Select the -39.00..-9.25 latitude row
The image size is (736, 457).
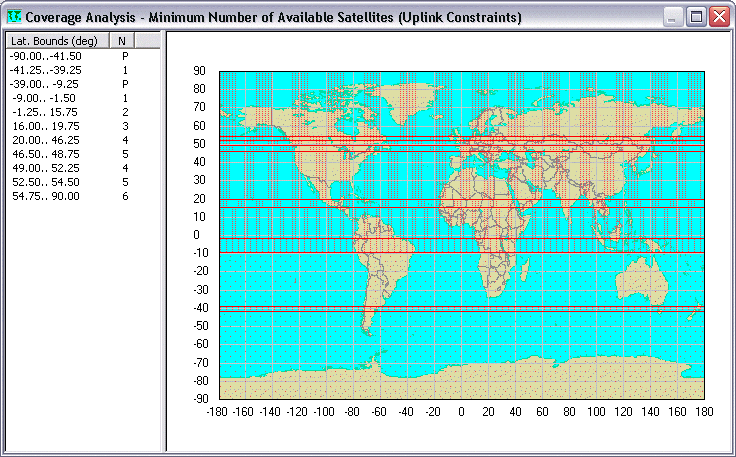46,85
